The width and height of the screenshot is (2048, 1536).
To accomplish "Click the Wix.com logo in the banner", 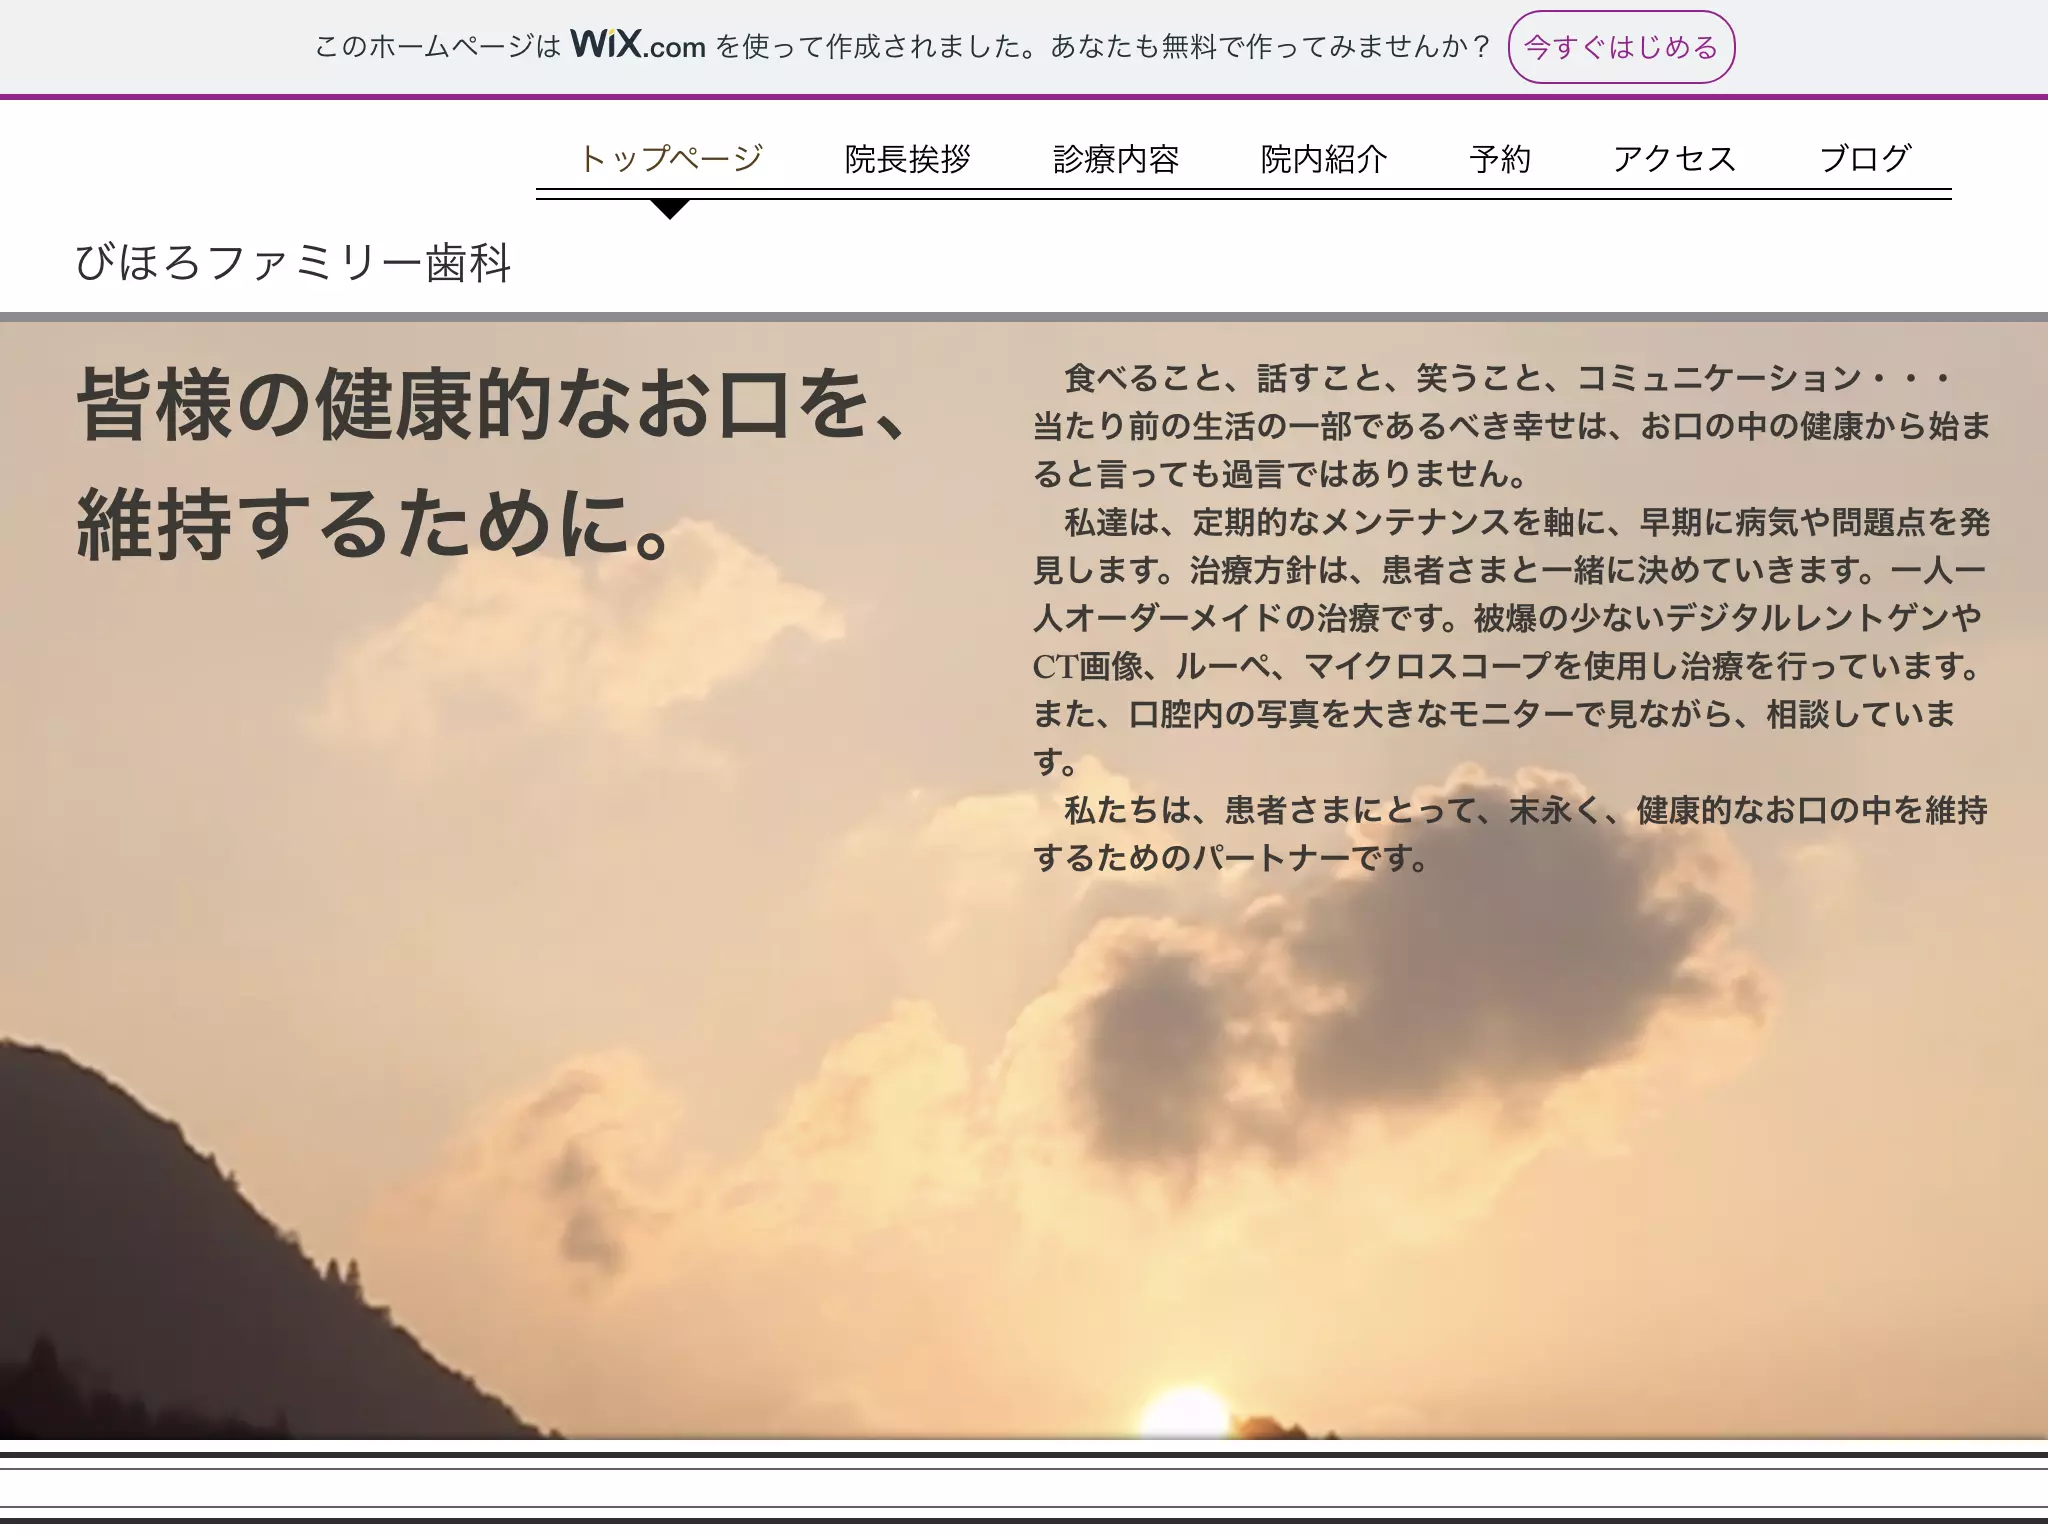I will [638, 45].
